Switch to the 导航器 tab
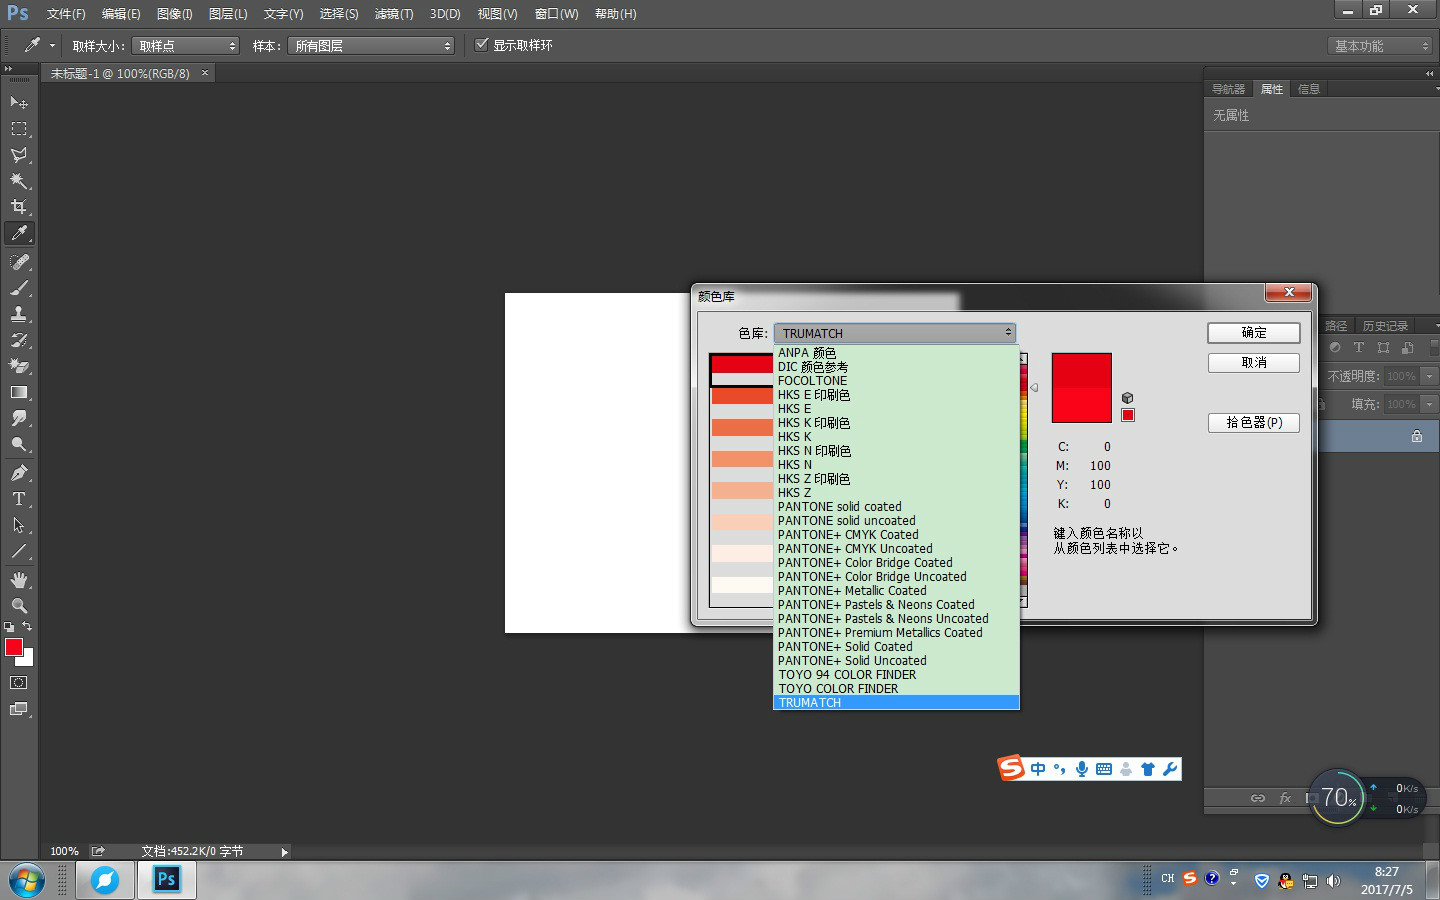 (x=1228, y=89)
